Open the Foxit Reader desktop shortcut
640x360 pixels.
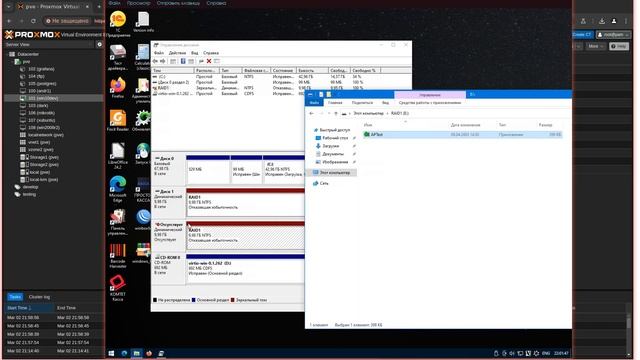pyautogui.click(x=118, y=120)
